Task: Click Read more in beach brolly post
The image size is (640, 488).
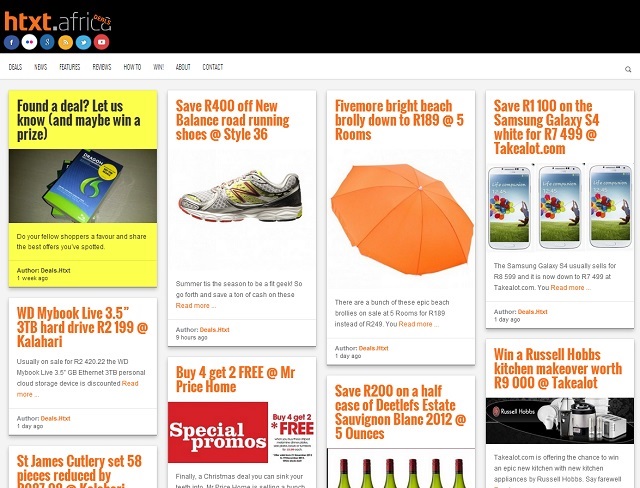Action: (x=419, y=324)
